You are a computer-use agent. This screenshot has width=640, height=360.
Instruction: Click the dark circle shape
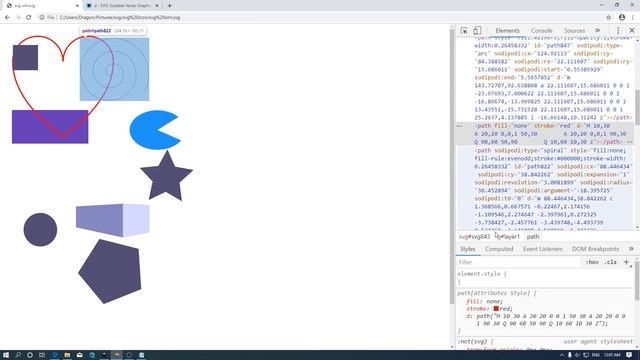[x=40, y=229]
